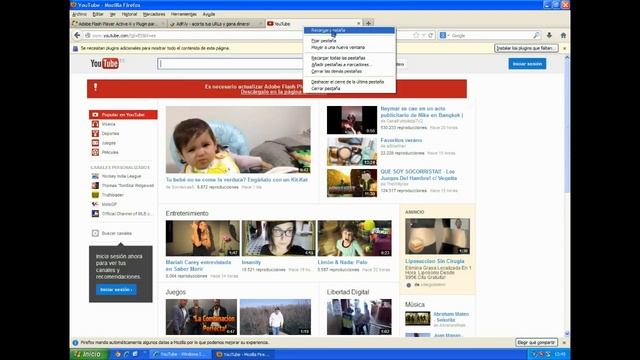Image resolution: width=640 pixels, height=360 pixels.
Task: Open the Mariah Carey entrevistada video title
Action: point(198,265)
